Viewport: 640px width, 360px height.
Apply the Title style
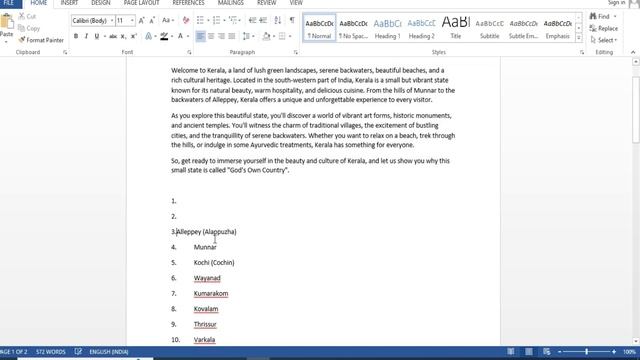click(456, 28)
